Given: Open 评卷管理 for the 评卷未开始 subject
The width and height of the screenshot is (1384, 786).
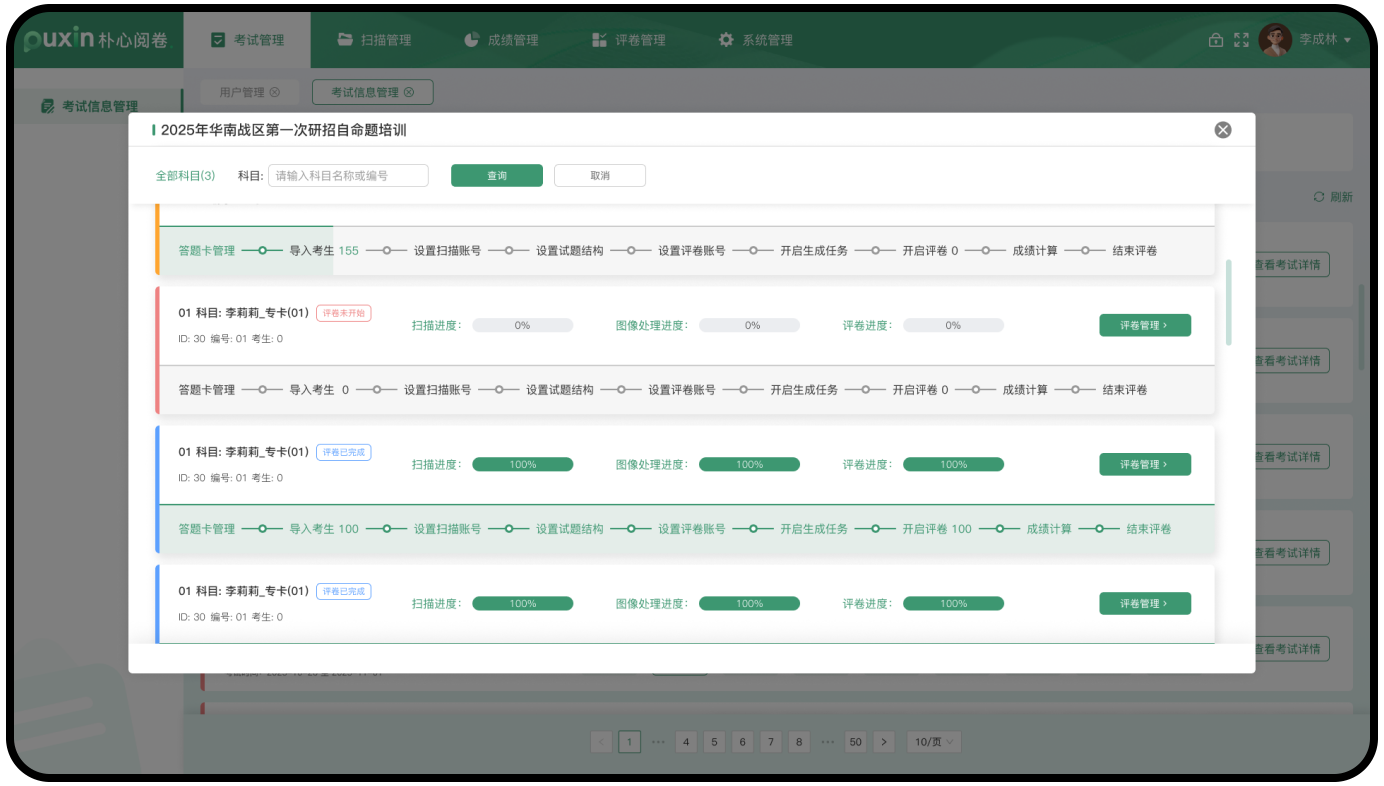Looking at the screenshot, I should (1144, 325).
